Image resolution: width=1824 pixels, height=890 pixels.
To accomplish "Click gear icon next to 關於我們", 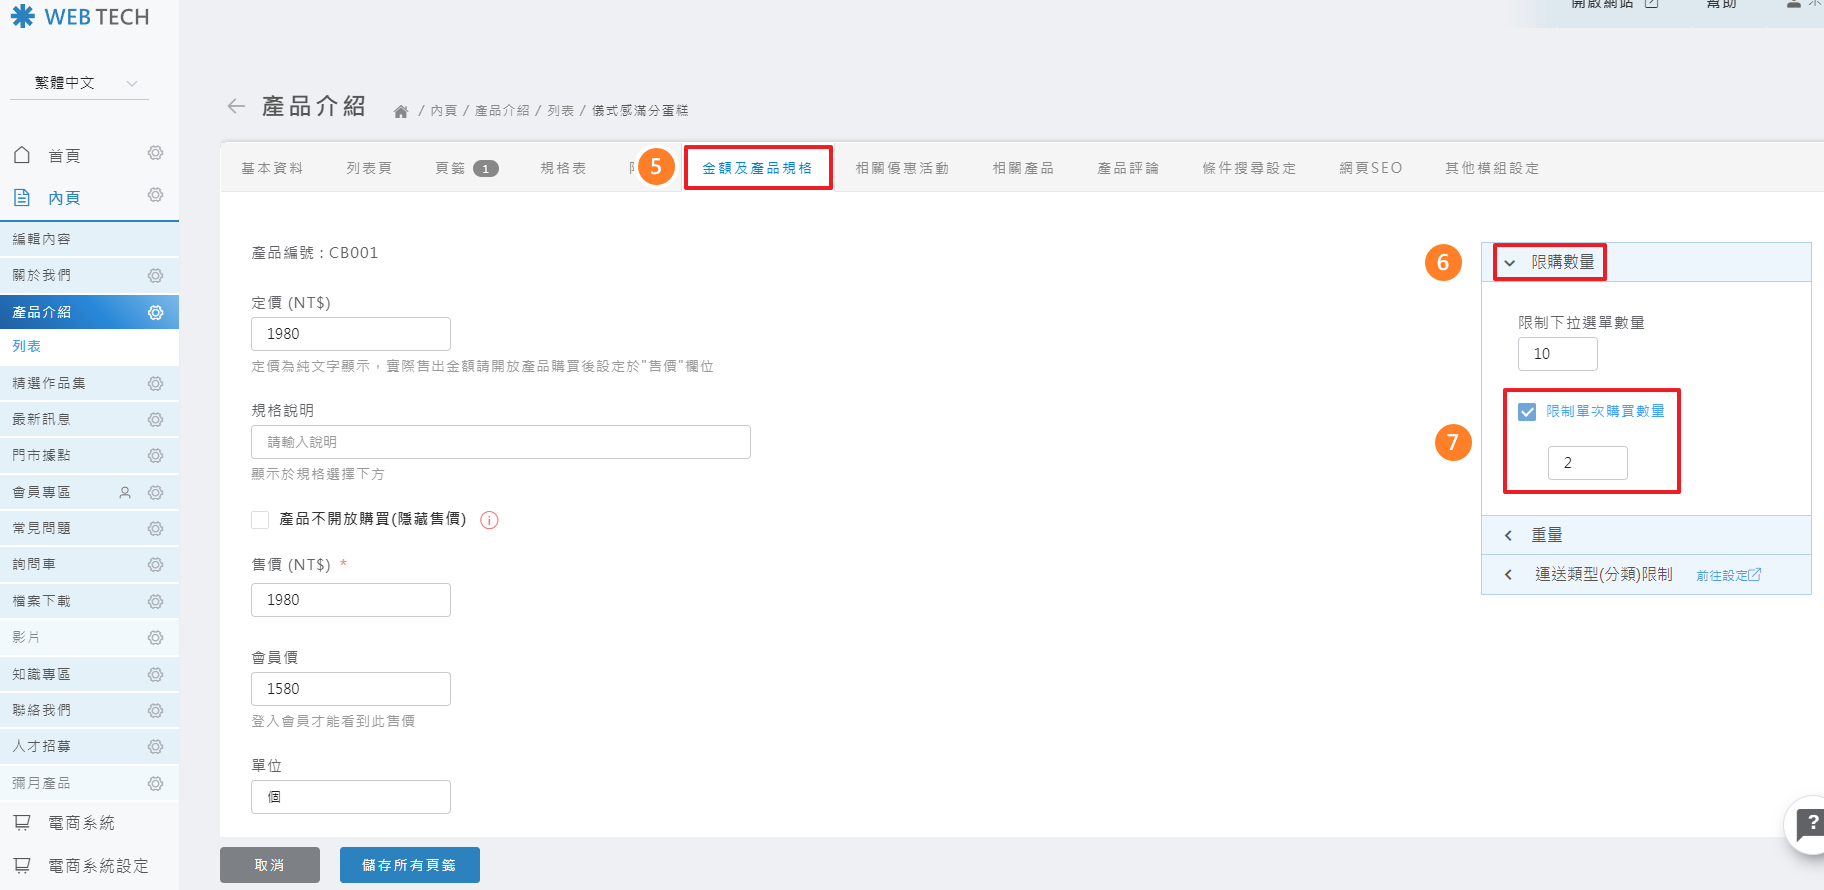I will pos(155,275).
